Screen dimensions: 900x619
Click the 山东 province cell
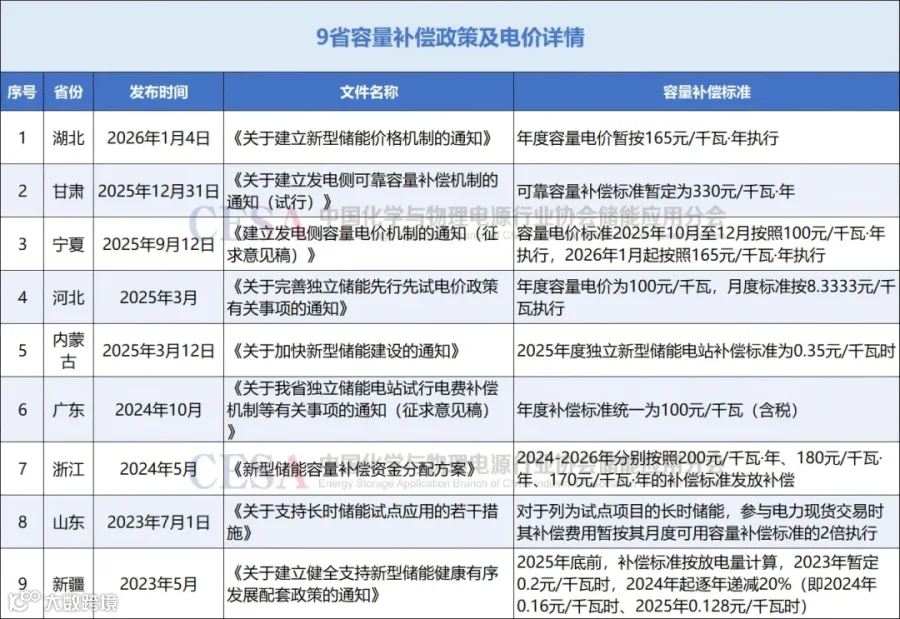click(68, 522)
